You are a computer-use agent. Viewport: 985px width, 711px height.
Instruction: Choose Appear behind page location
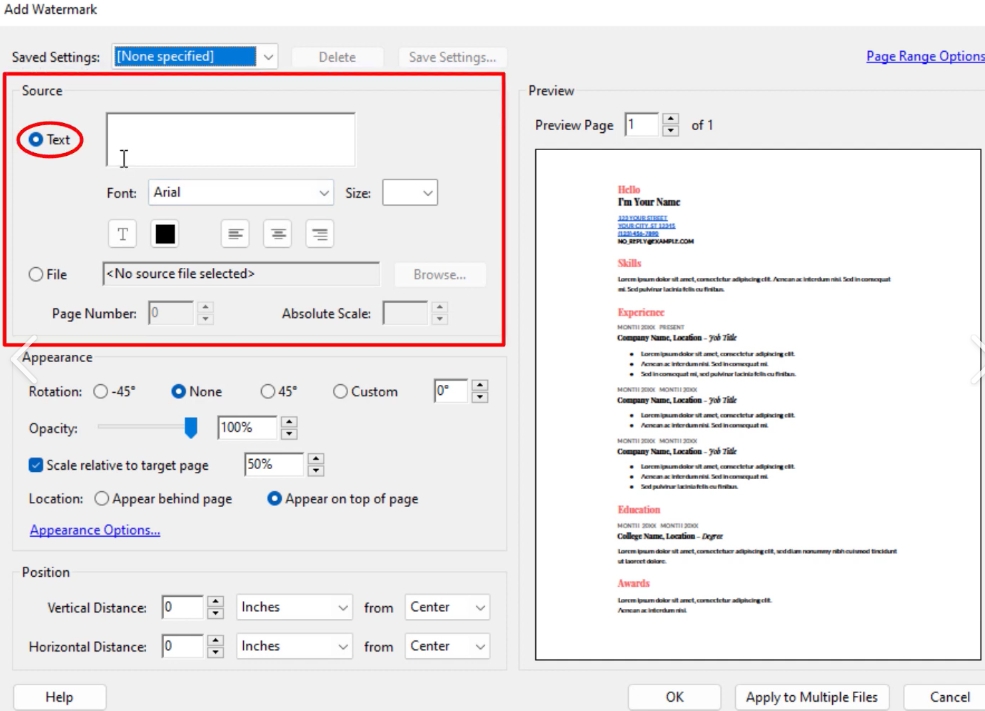(101, 499)
